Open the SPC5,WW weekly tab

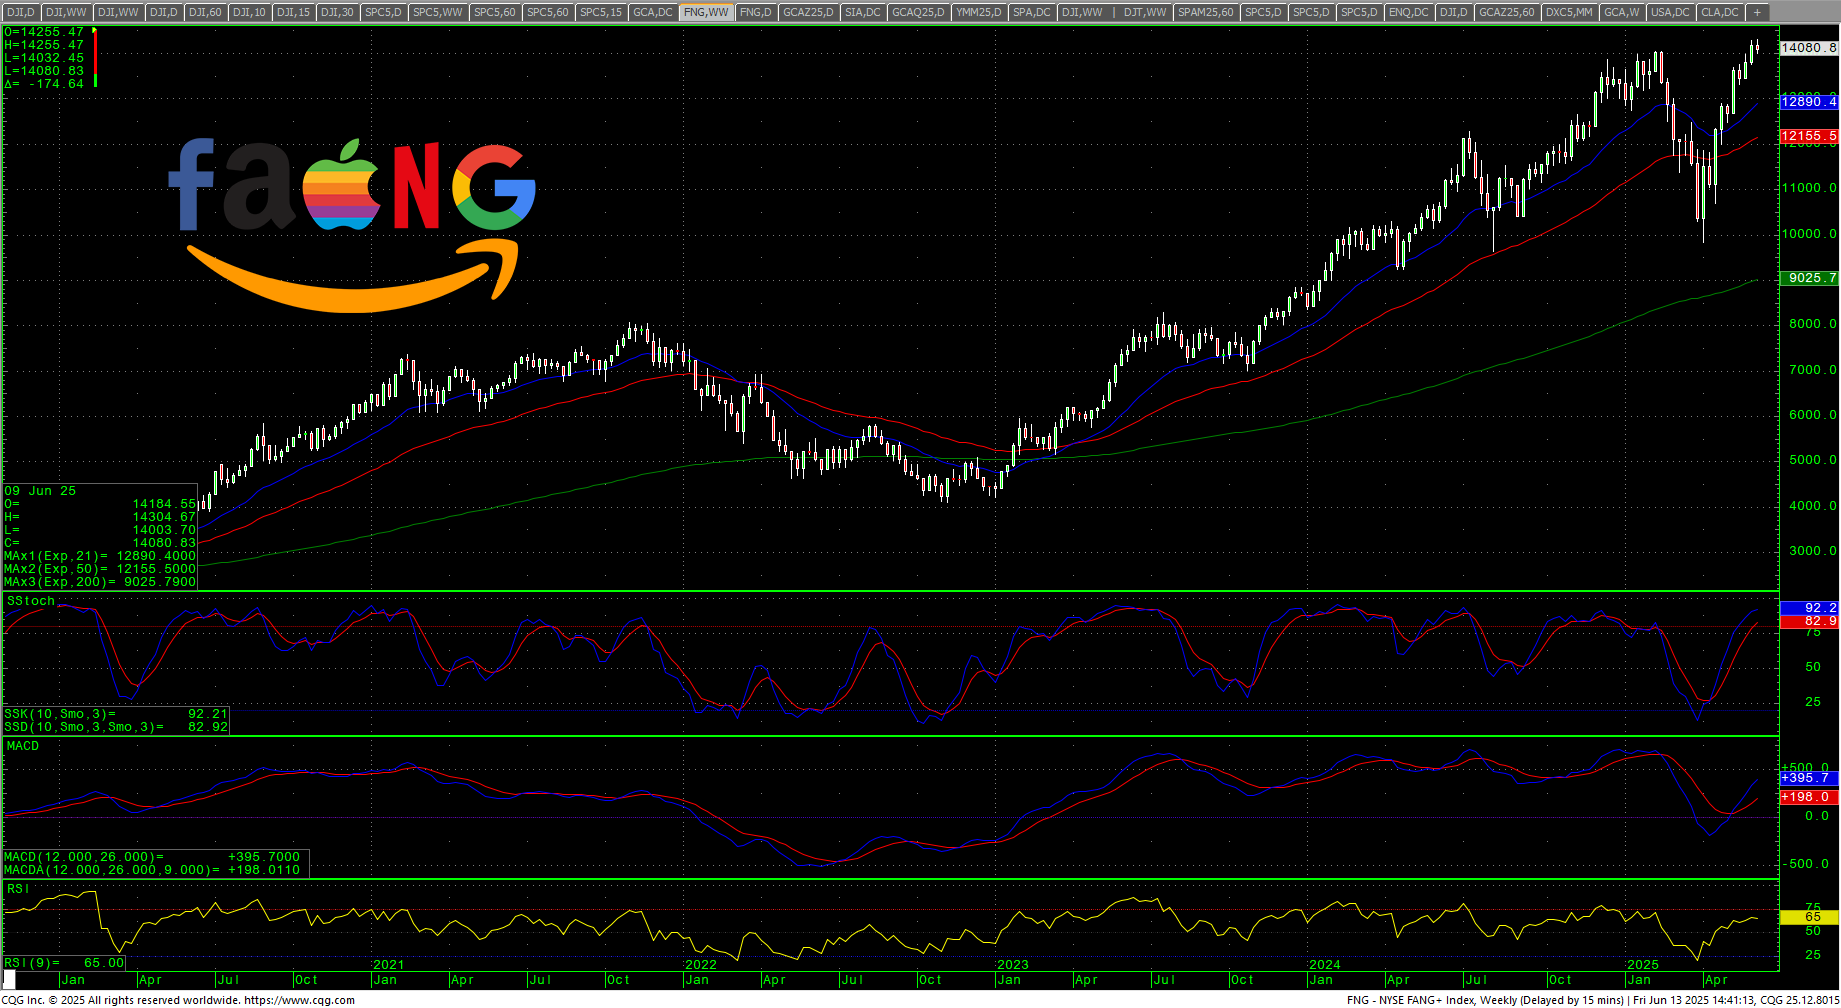(438, 12)
